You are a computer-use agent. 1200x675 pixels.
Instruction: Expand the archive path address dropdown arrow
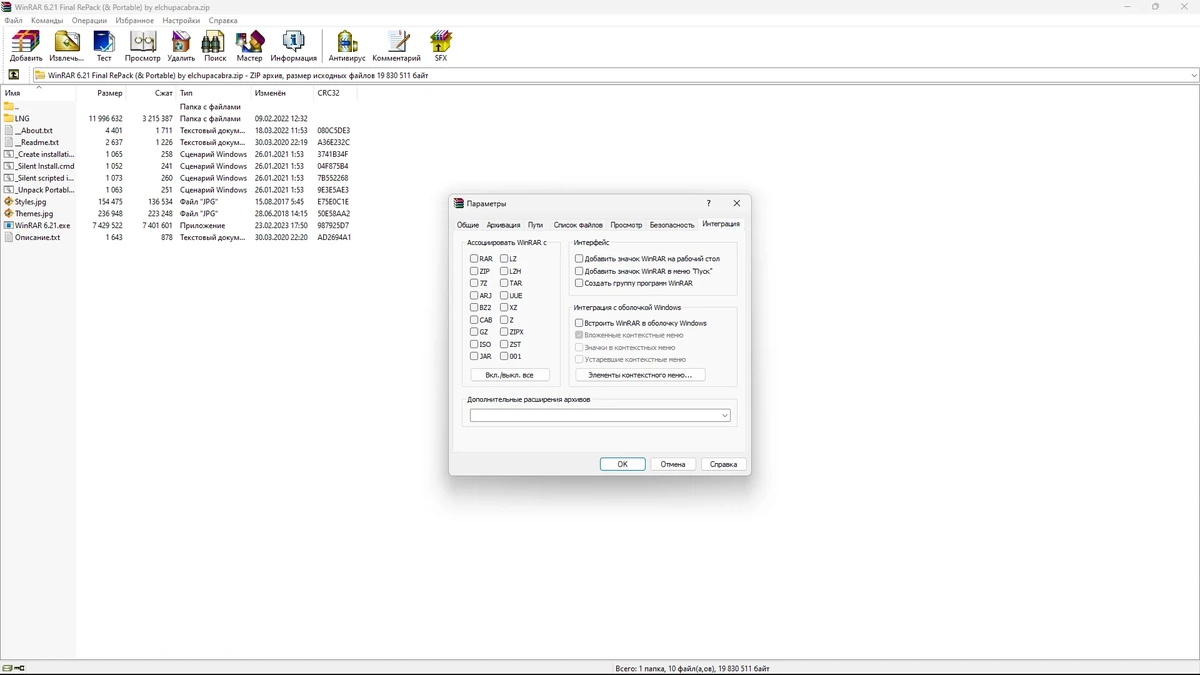point(1194,75)
